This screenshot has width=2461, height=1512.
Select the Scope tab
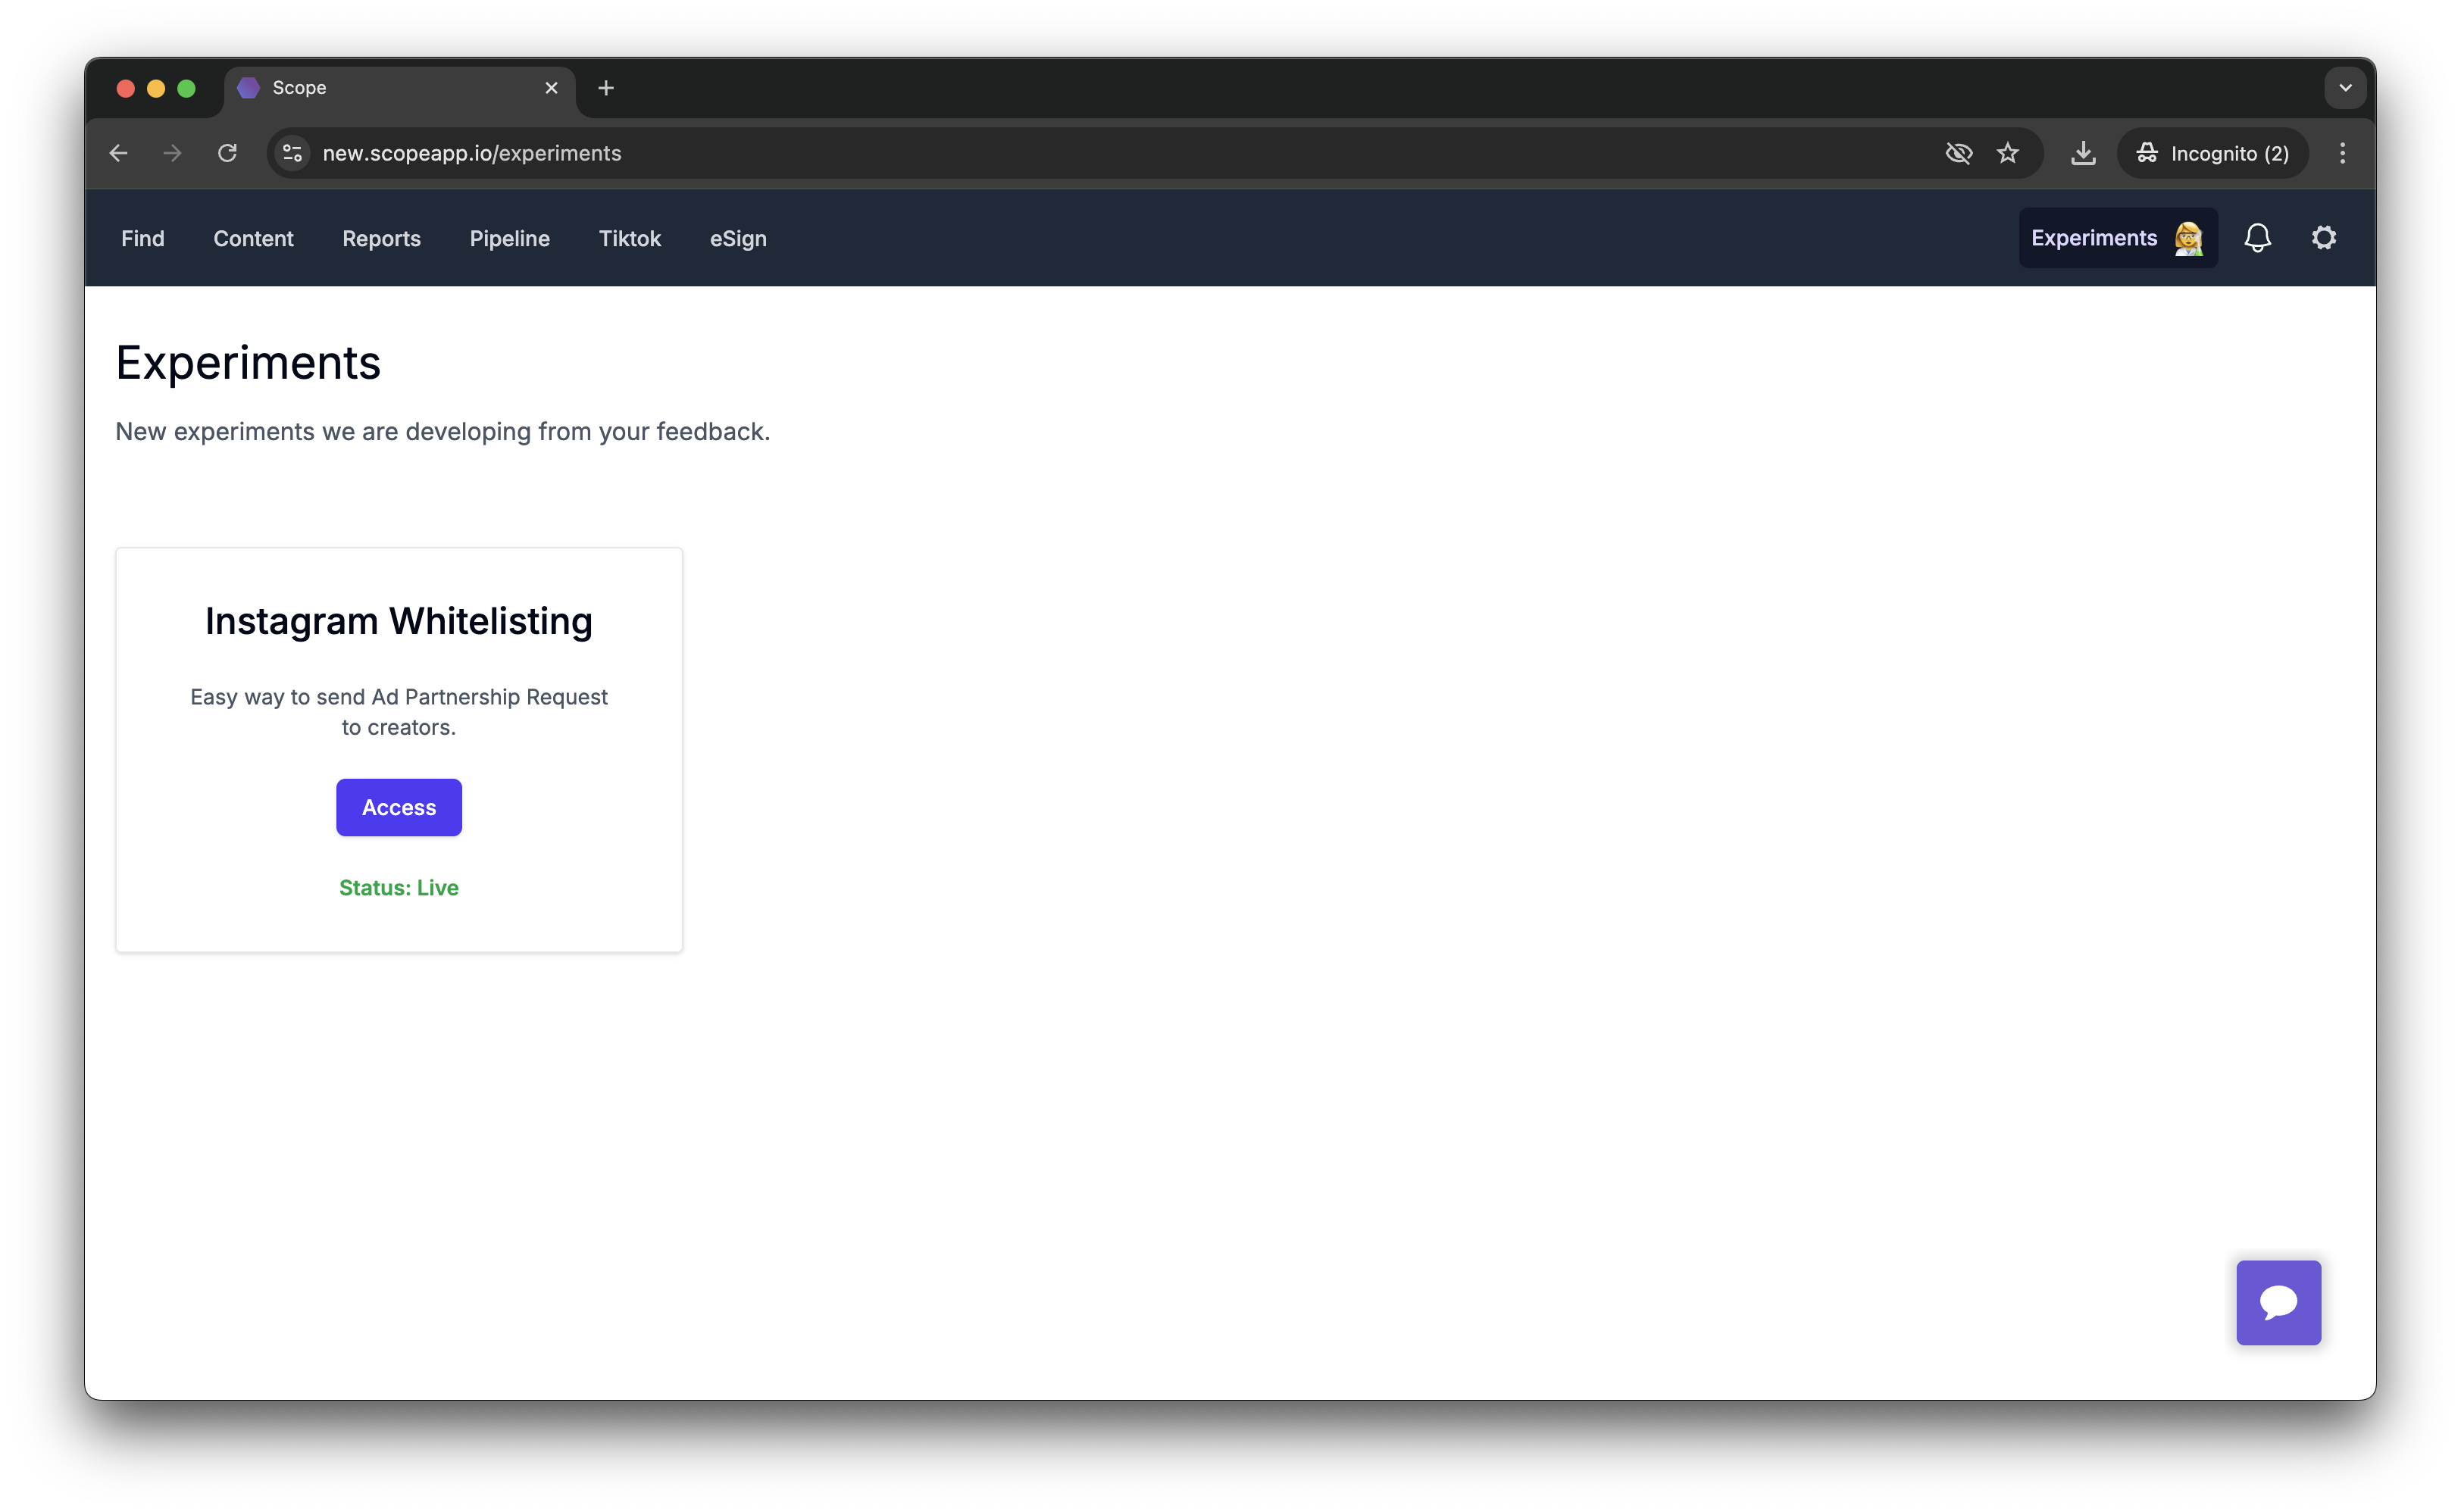pyautogui.click(x=399, y=88)
